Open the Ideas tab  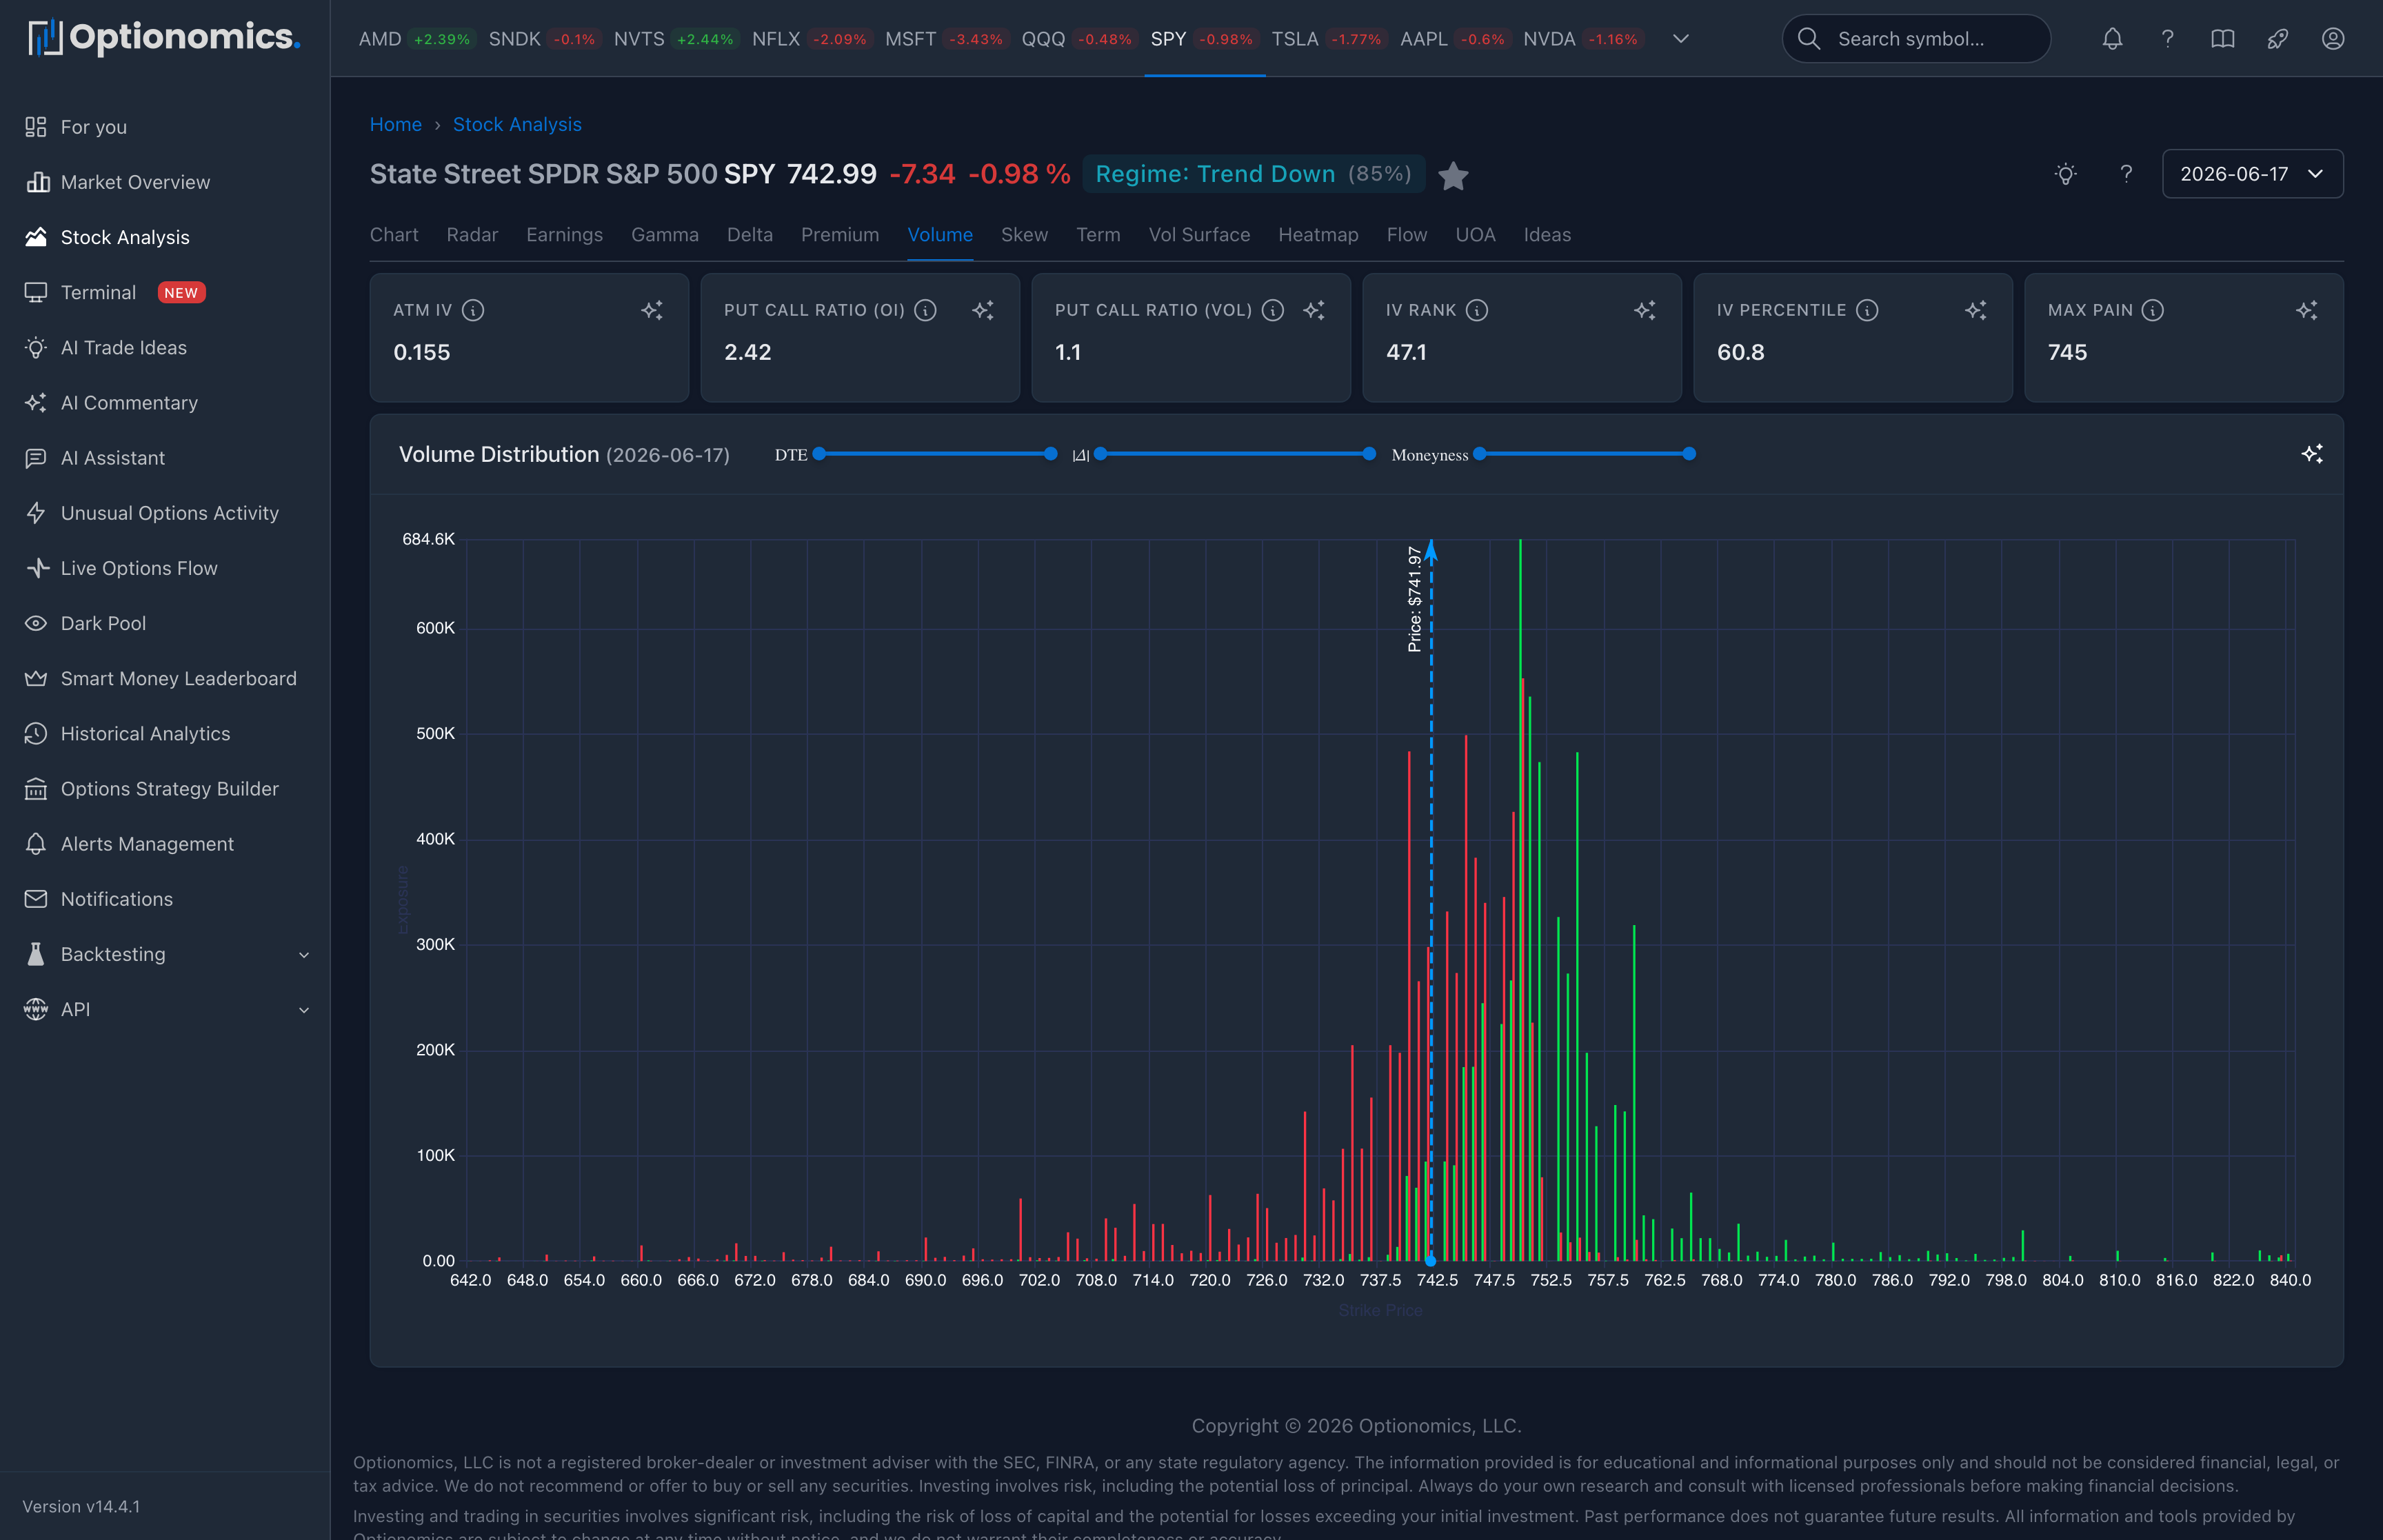[1547, 235]
